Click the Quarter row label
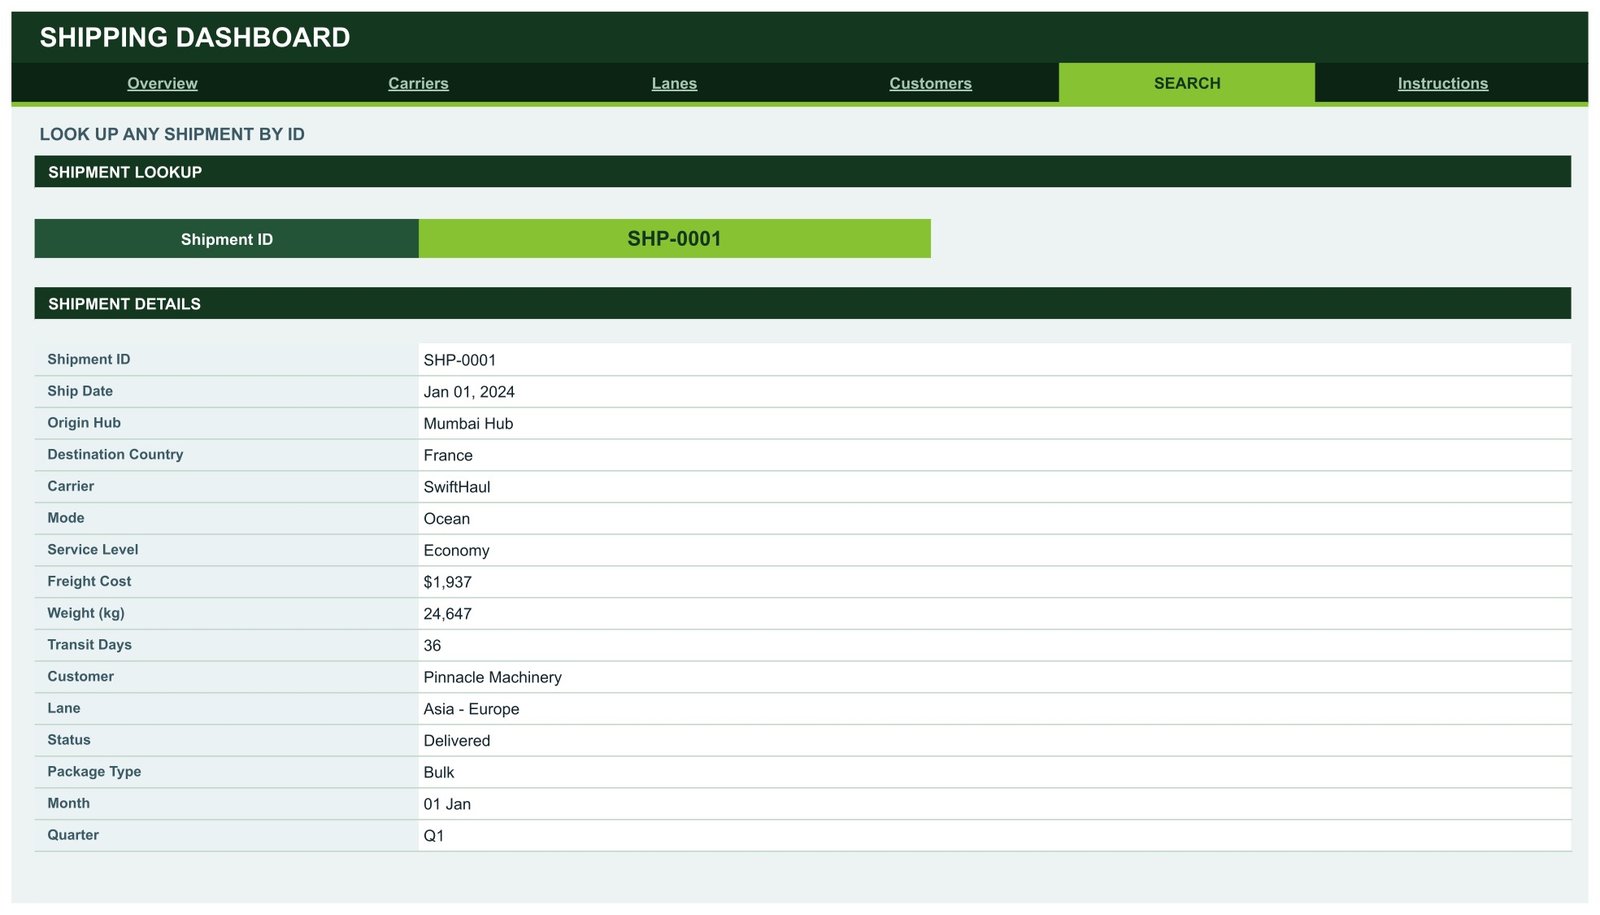1600x915 pixels. pyautogui.click(x=73, y=835)
